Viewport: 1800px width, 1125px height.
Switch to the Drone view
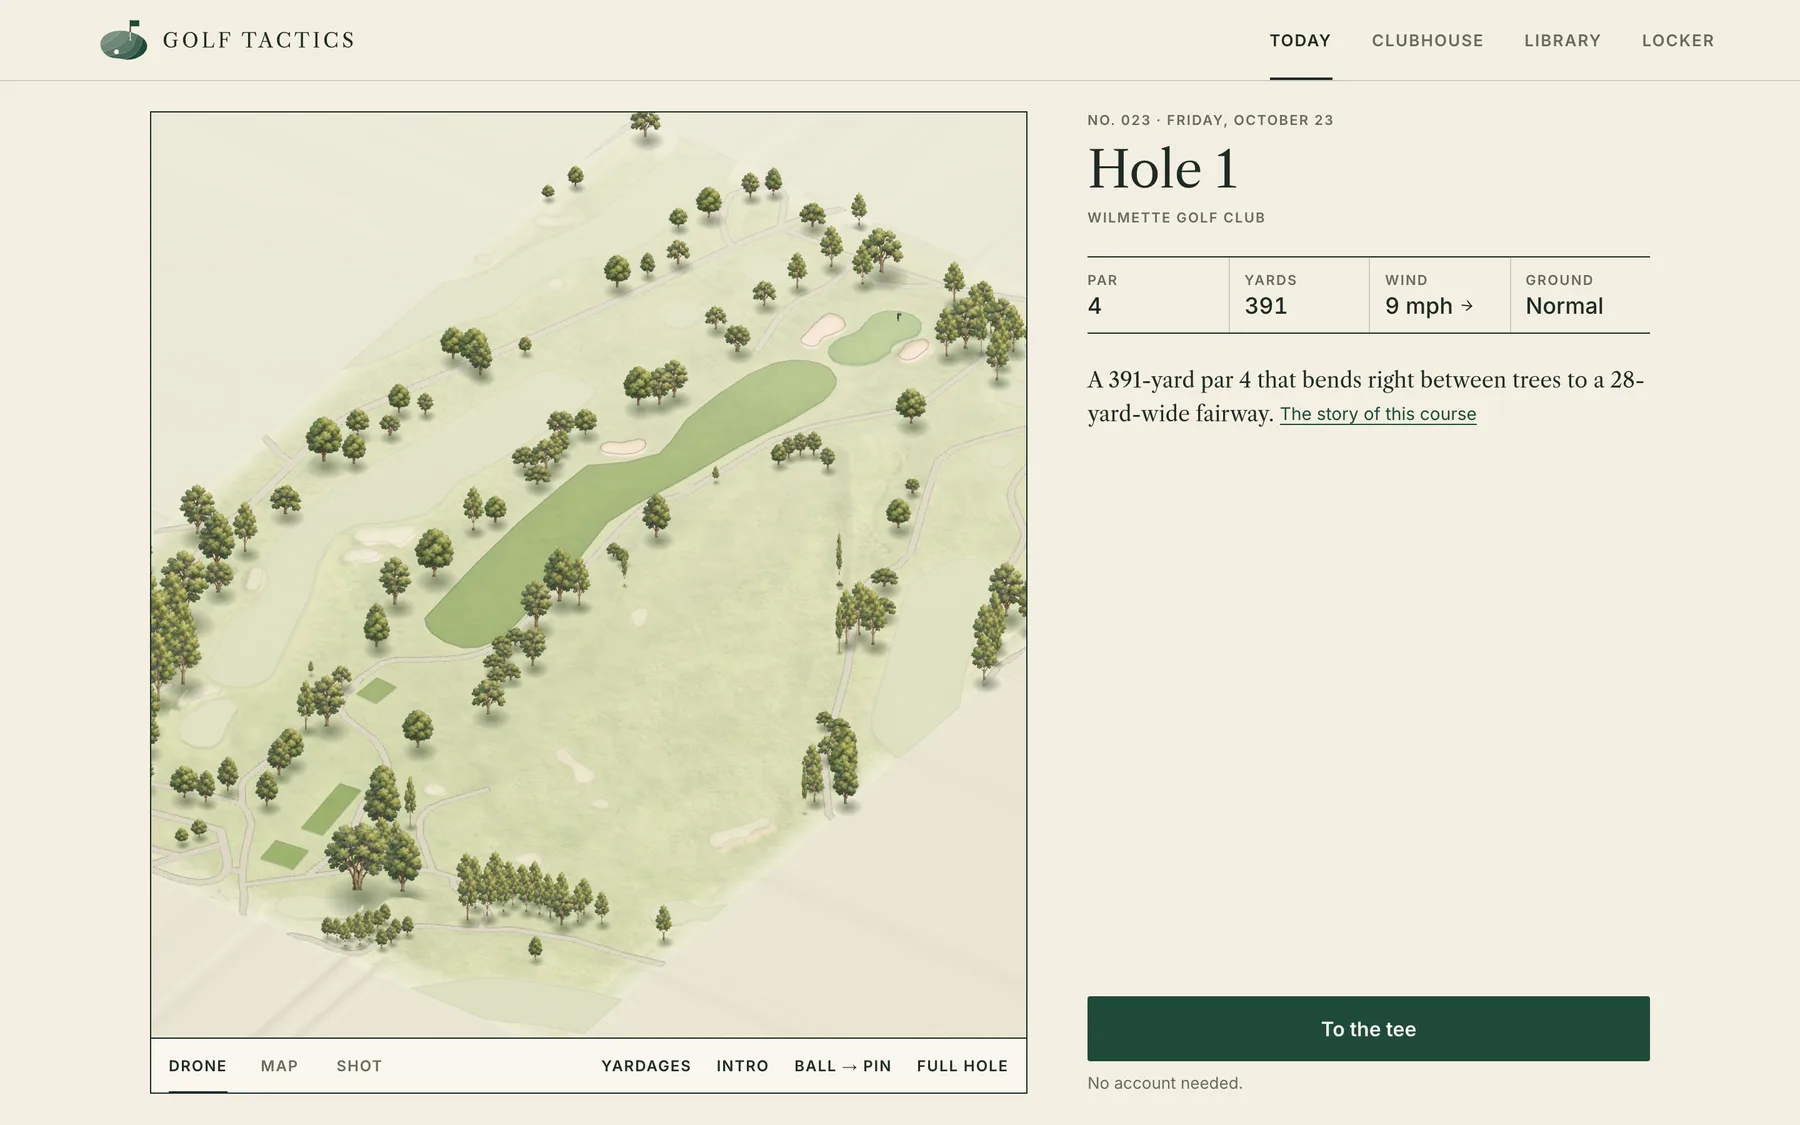[198, 1066]
